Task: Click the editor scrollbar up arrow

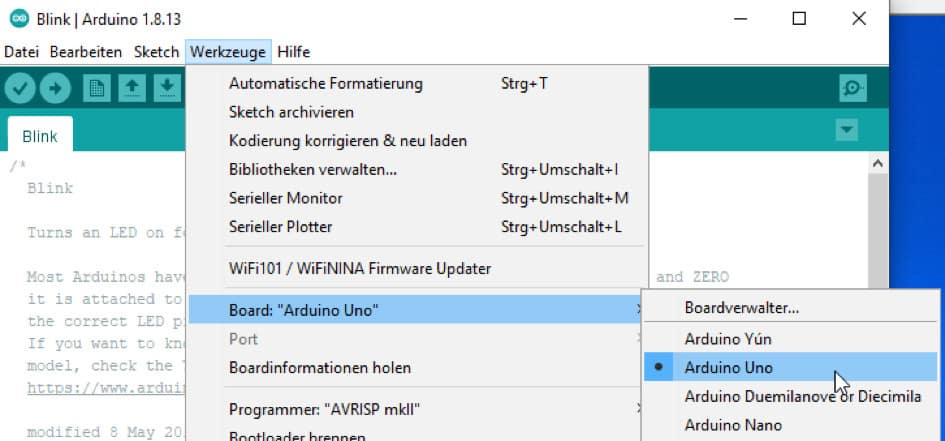Action: [878, 163]
